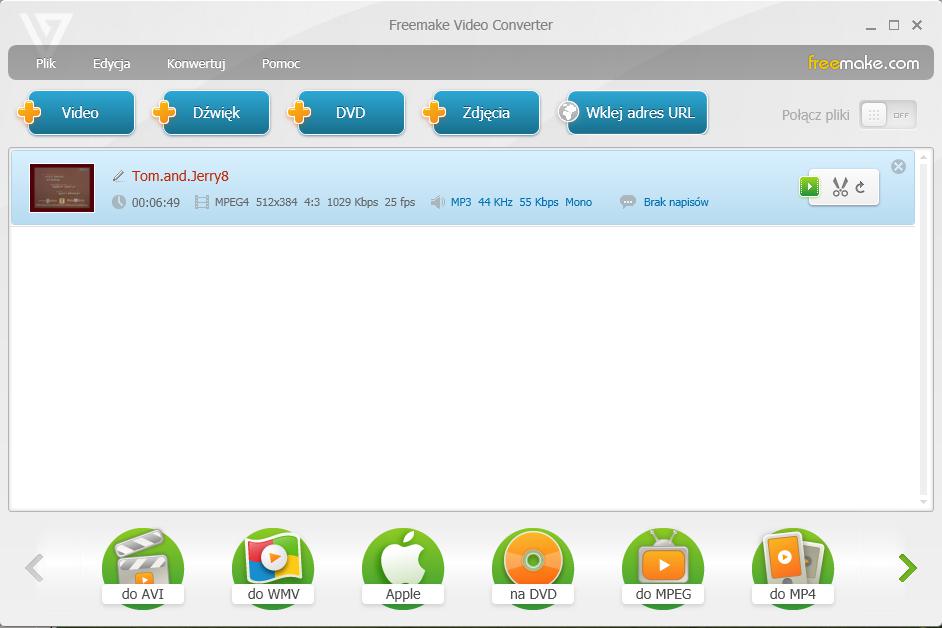Viewport: 942px width, 628px height.
Task: Remove Tom.and.Jerry8 with the X icon
Action: click(x=898, y=166)
